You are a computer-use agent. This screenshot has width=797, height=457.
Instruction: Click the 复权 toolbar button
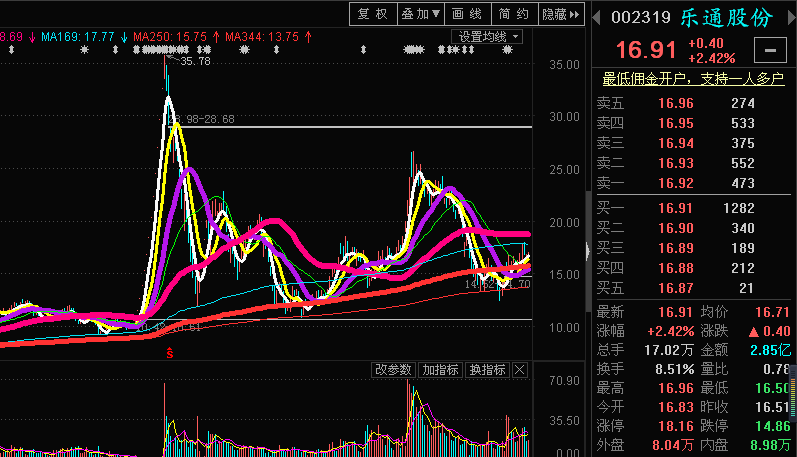click(373, 14)
